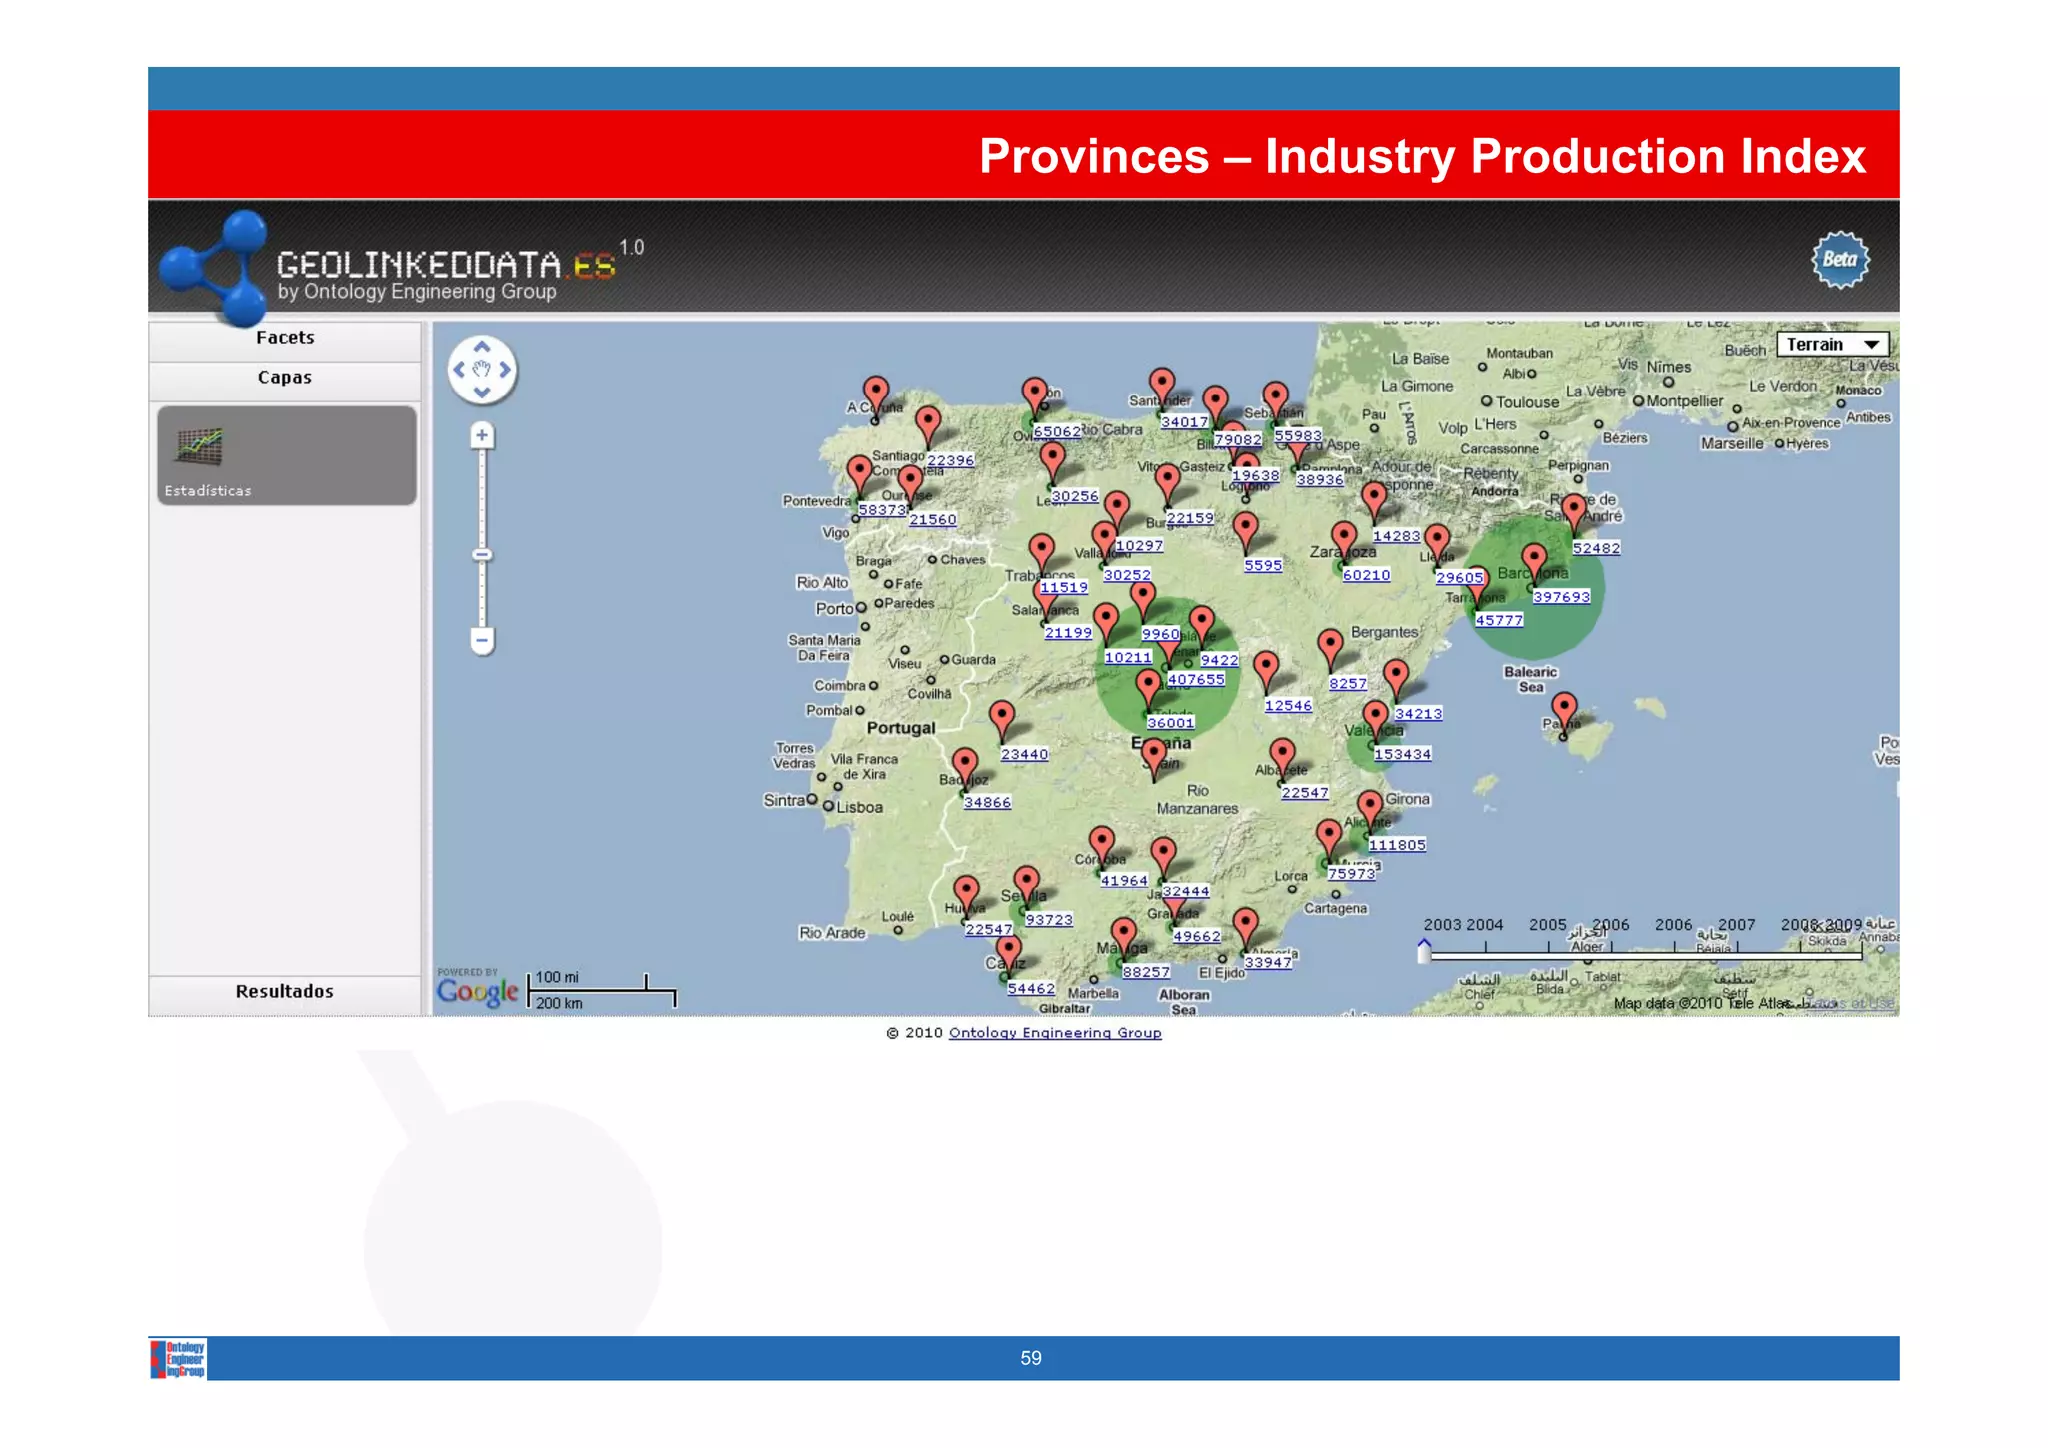Click the marker pin above label 52482
Screen dimensions: 2048x1448
coord(1575,515)
